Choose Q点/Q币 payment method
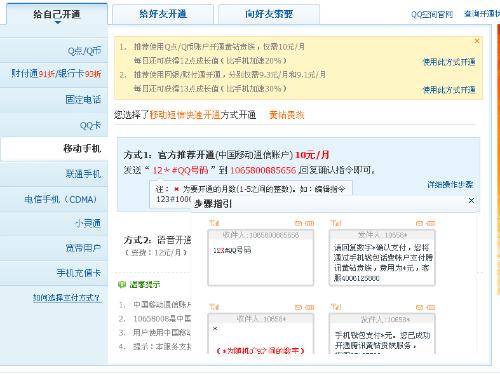This screenshot has height=374, width=500. (x=54, y=51)
